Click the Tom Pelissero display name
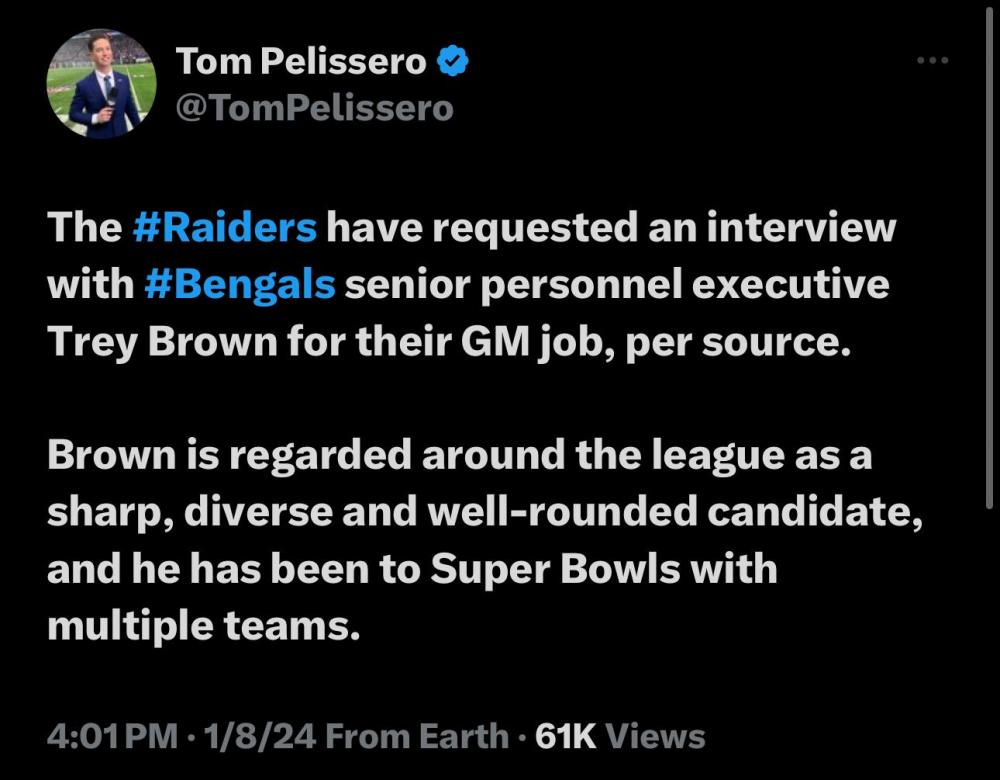 tap(301, 63)
